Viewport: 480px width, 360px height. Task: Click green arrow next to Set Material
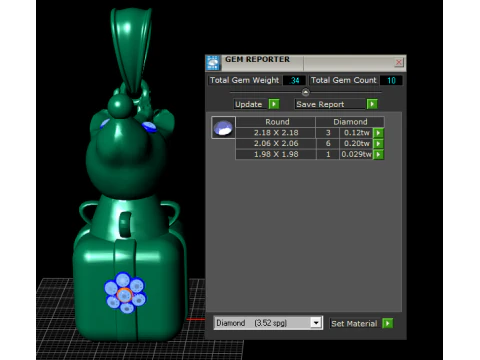click(x=388, y=323)
